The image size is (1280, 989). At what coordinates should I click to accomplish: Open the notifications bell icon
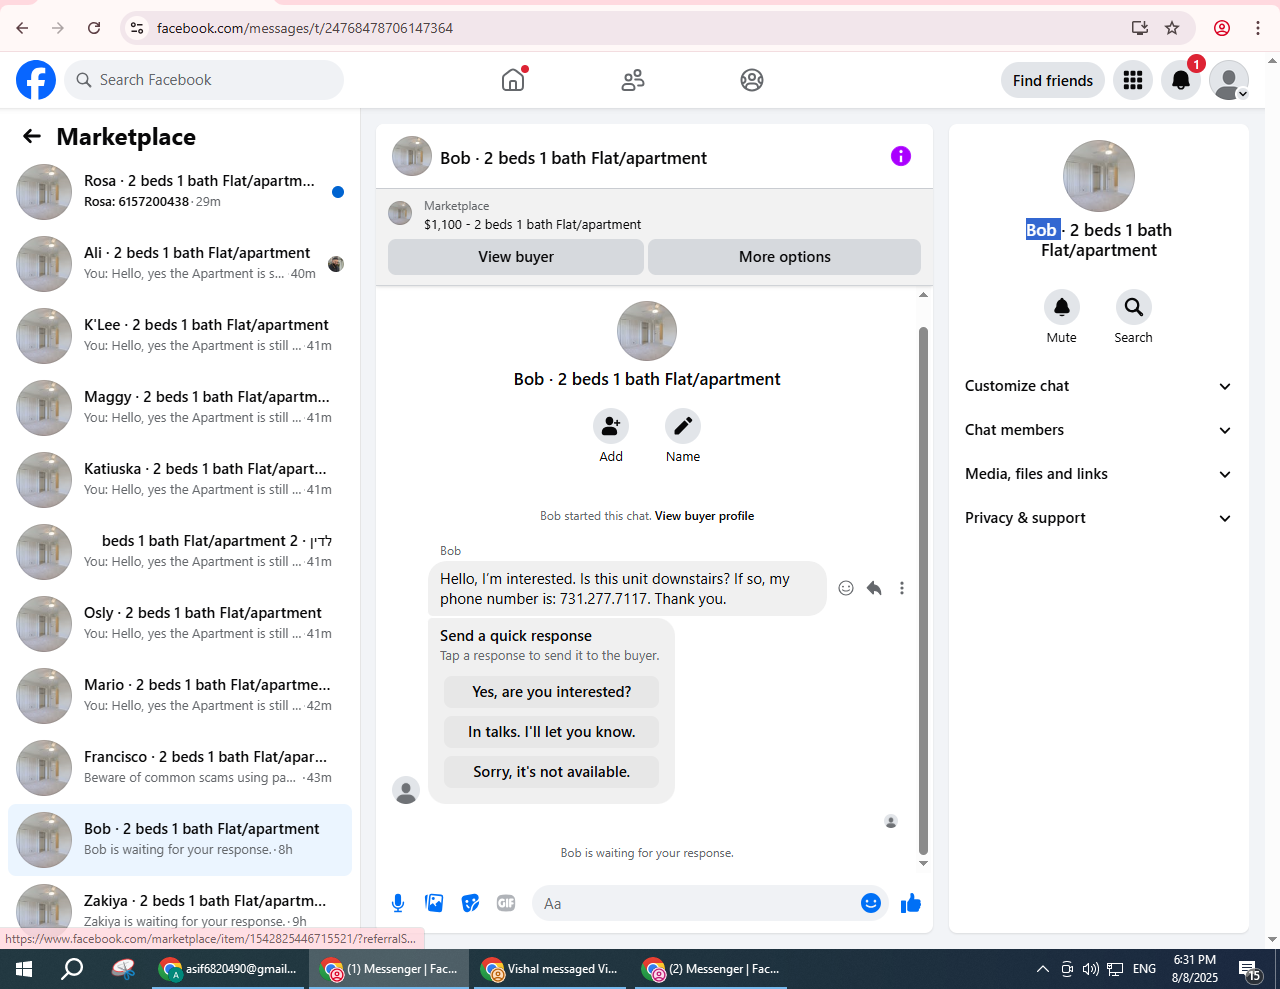tap(1181, 80)
